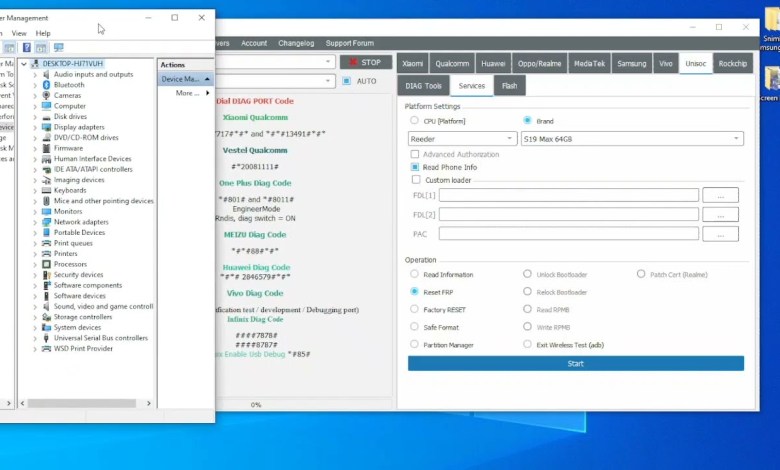Open the combo box left of the AUTO checkbox

tap(275, 81)
